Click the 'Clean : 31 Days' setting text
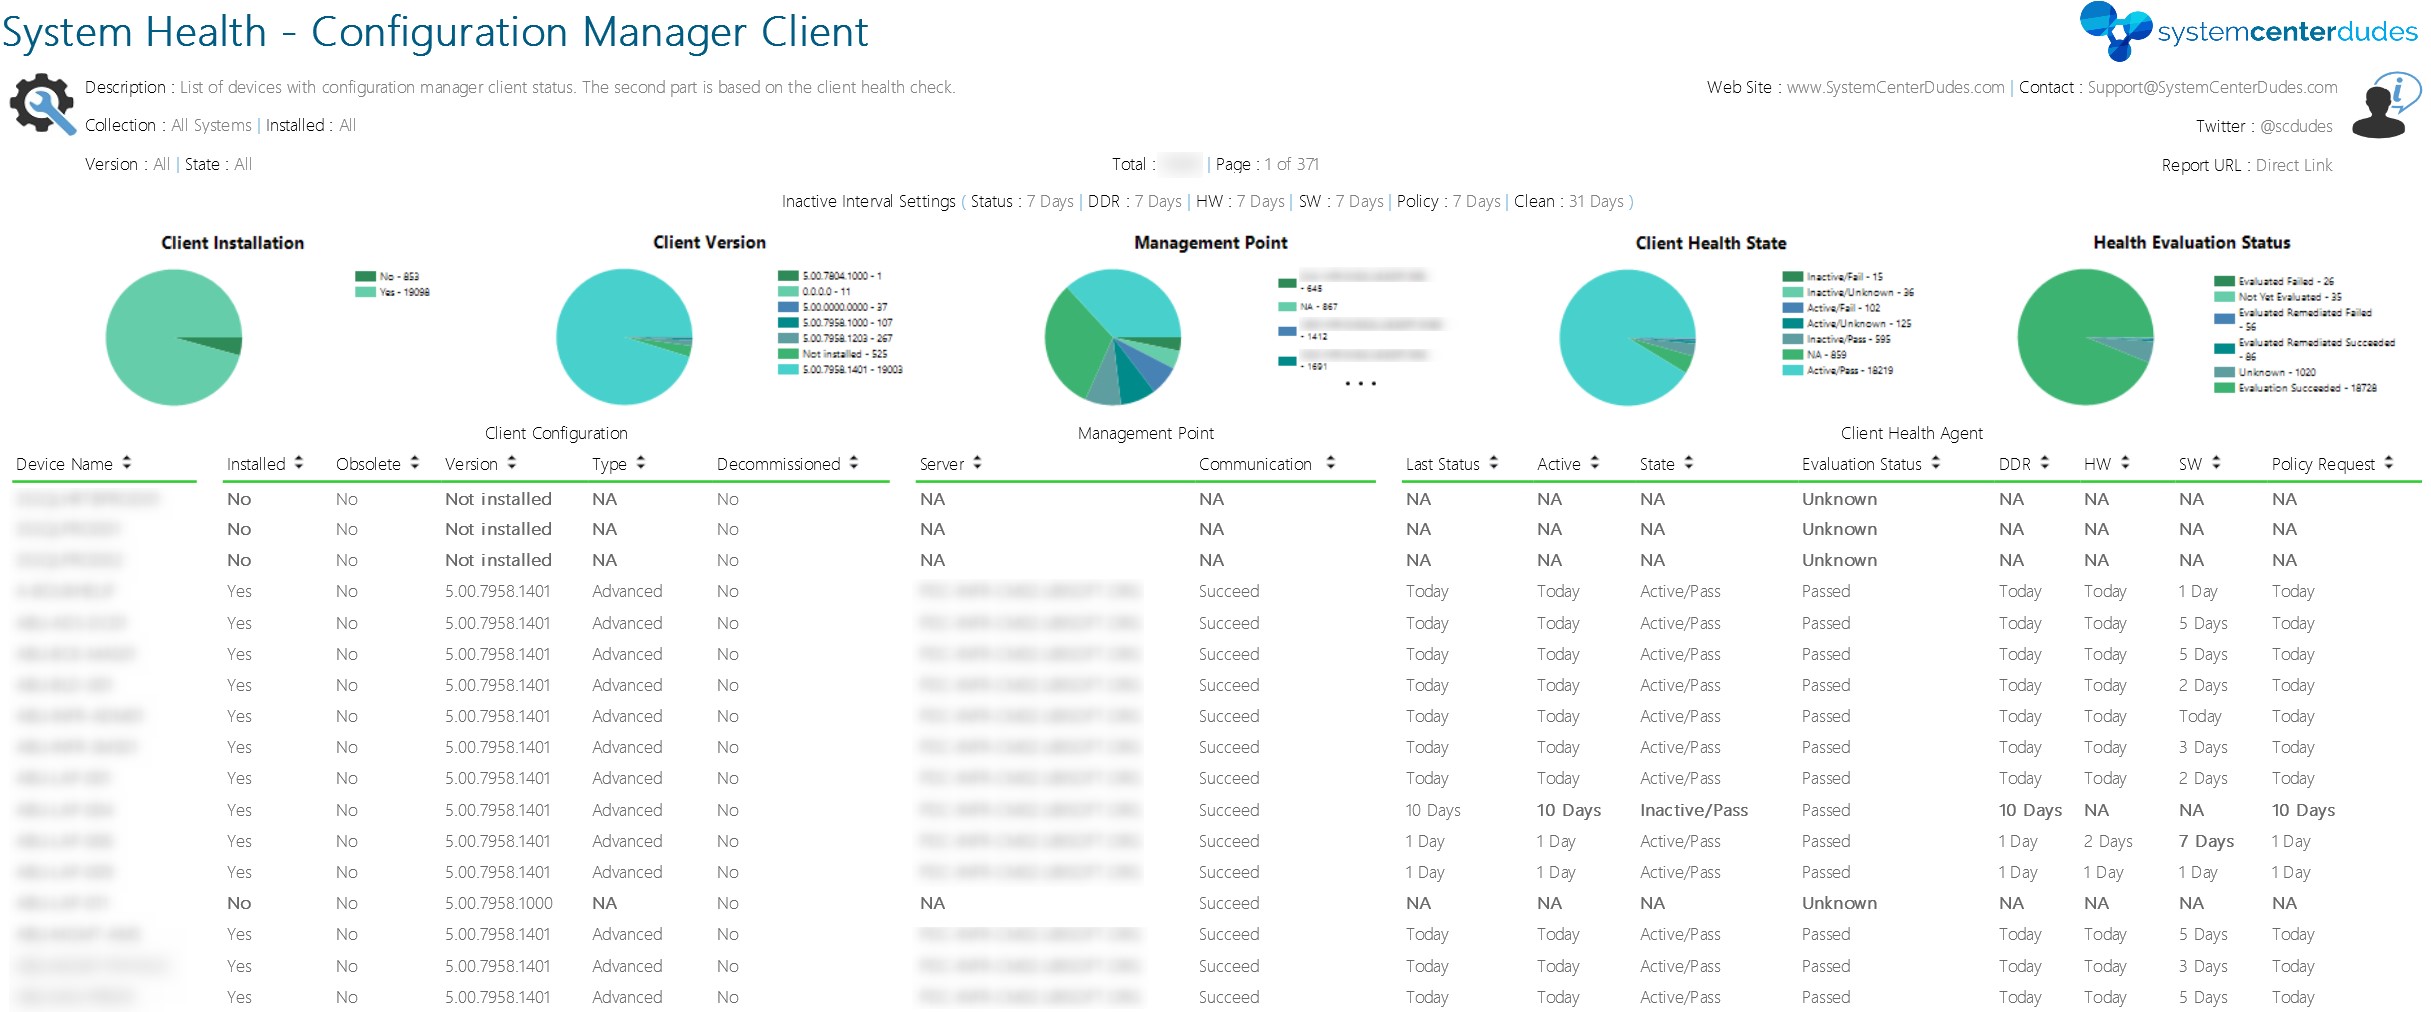 [1569, 202]
